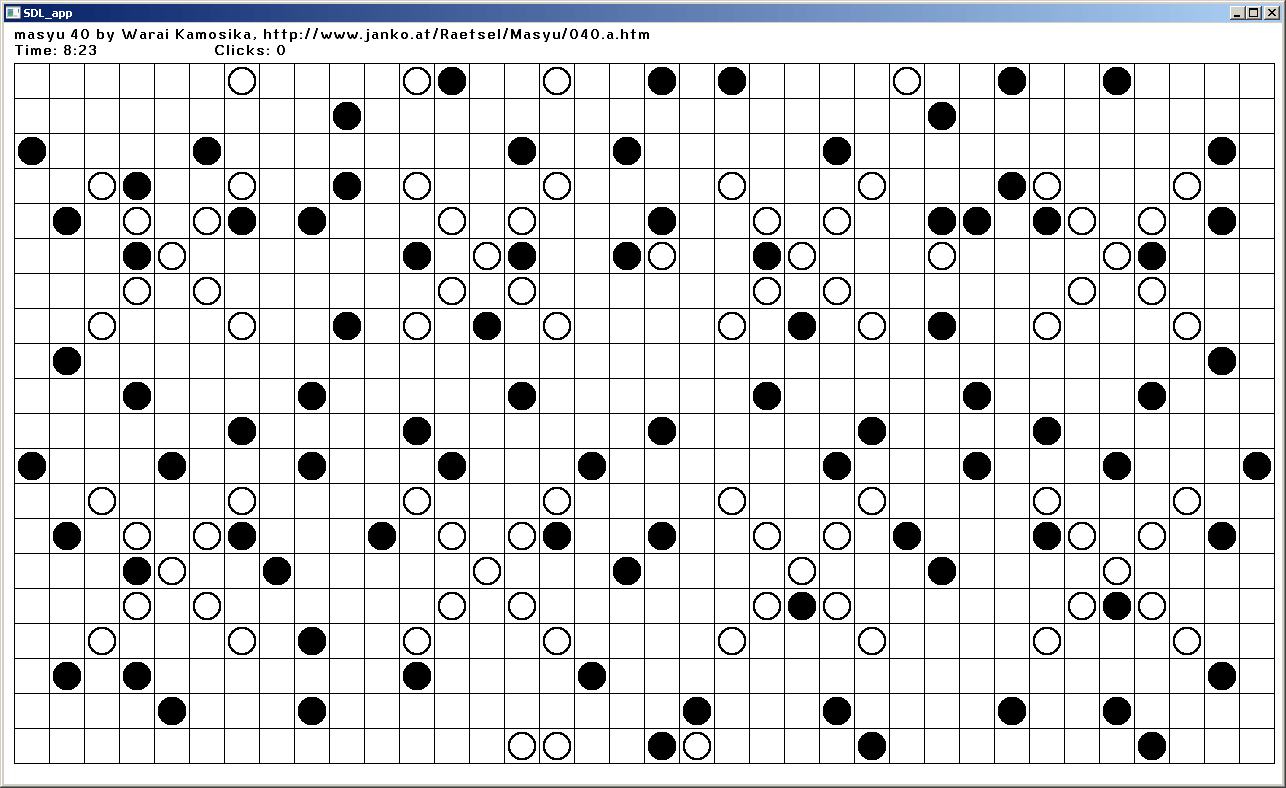Click the upper black circle in leftmost column
Viewport: 1286px width, 788px height.
click(x=32, y=151)
